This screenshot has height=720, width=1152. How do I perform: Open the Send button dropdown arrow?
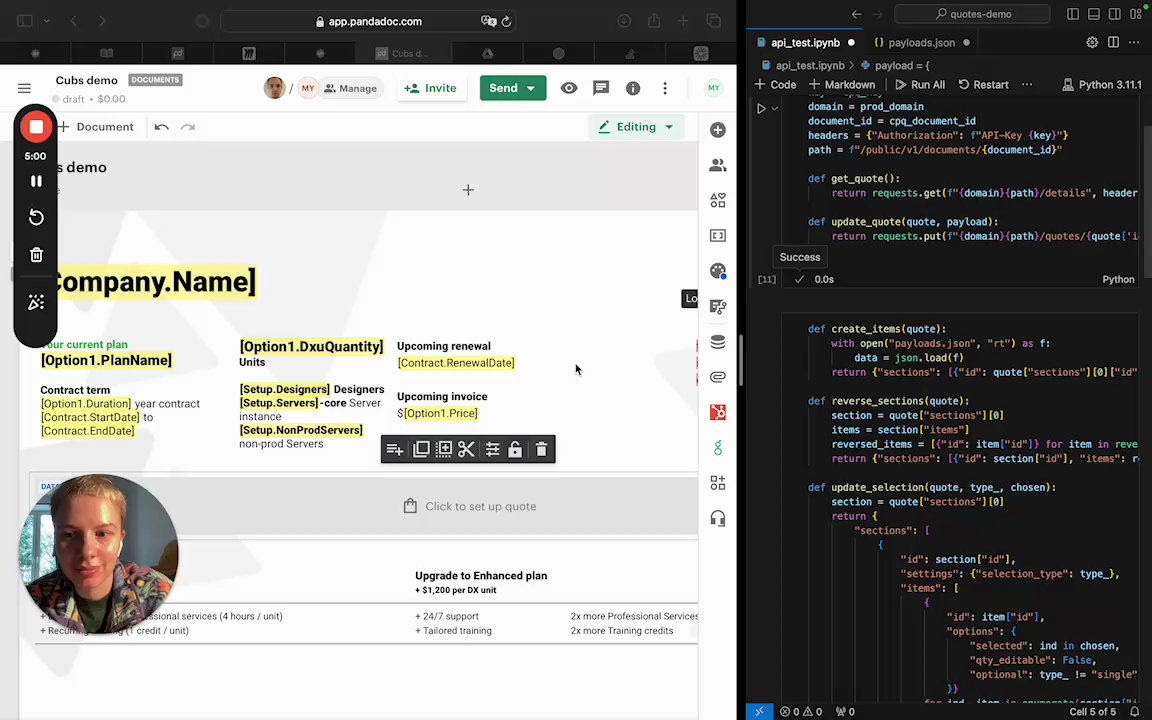[531, 88]
